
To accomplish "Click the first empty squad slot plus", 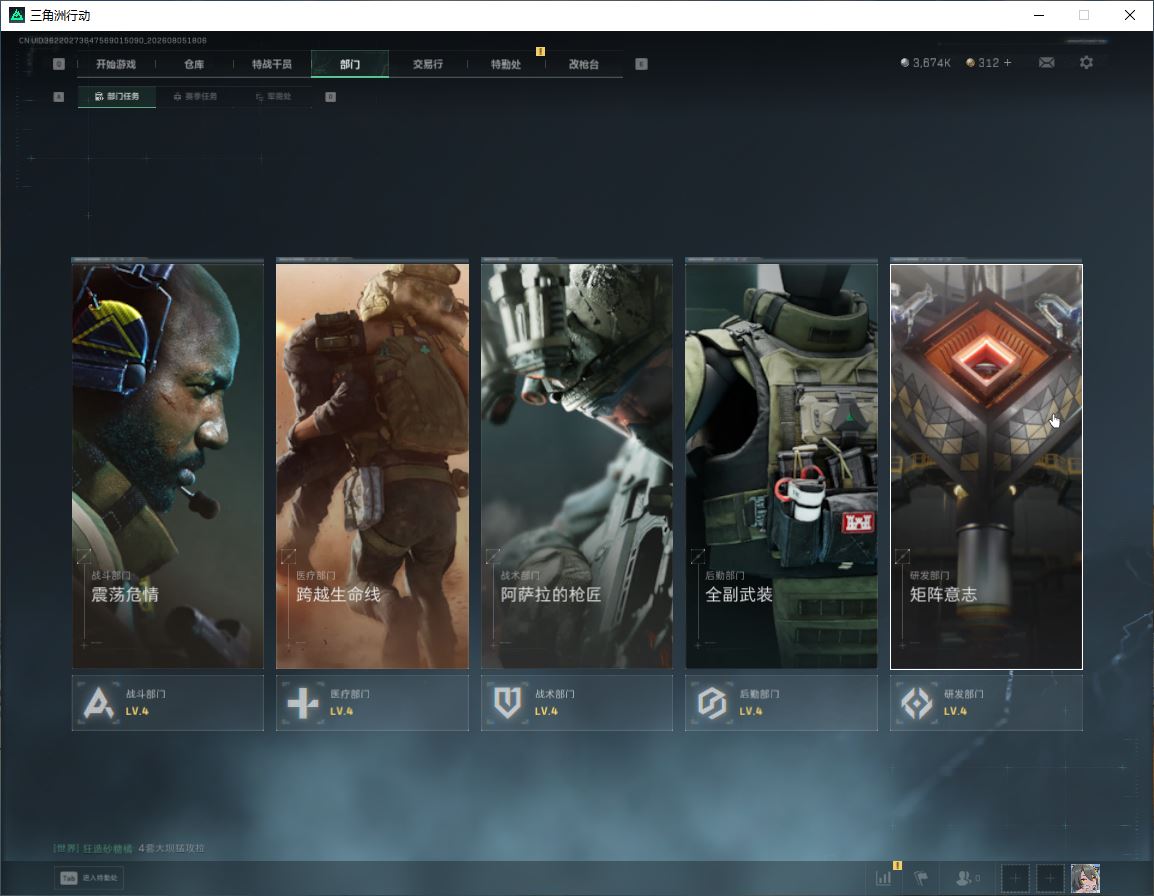I will 1015,878.
